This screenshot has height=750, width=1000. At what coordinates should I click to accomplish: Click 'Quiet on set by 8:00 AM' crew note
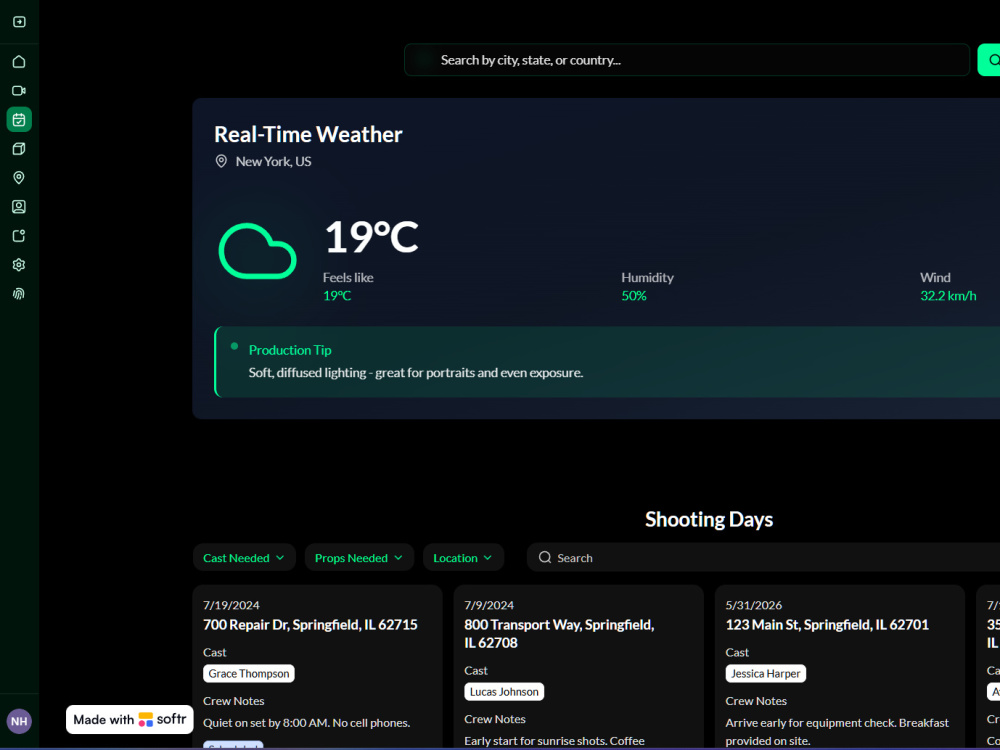click(x=307, y=723)
